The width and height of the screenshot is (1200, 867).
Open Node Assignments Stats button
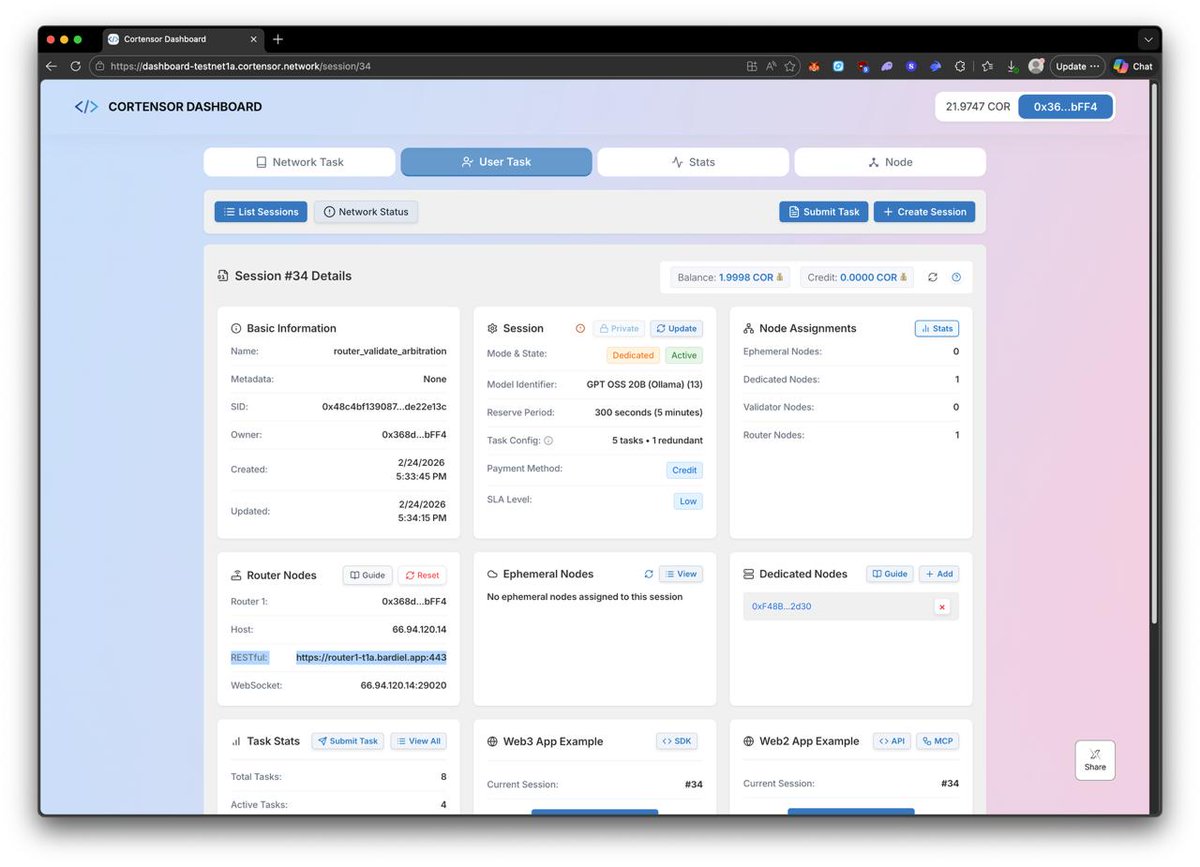pyautogui.click(x=937, y=328)
